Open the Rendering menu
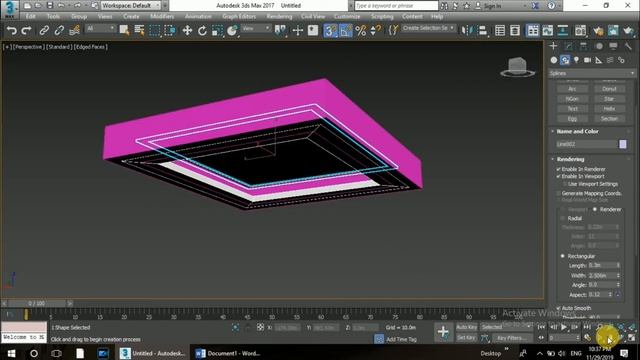 [279, 17]
